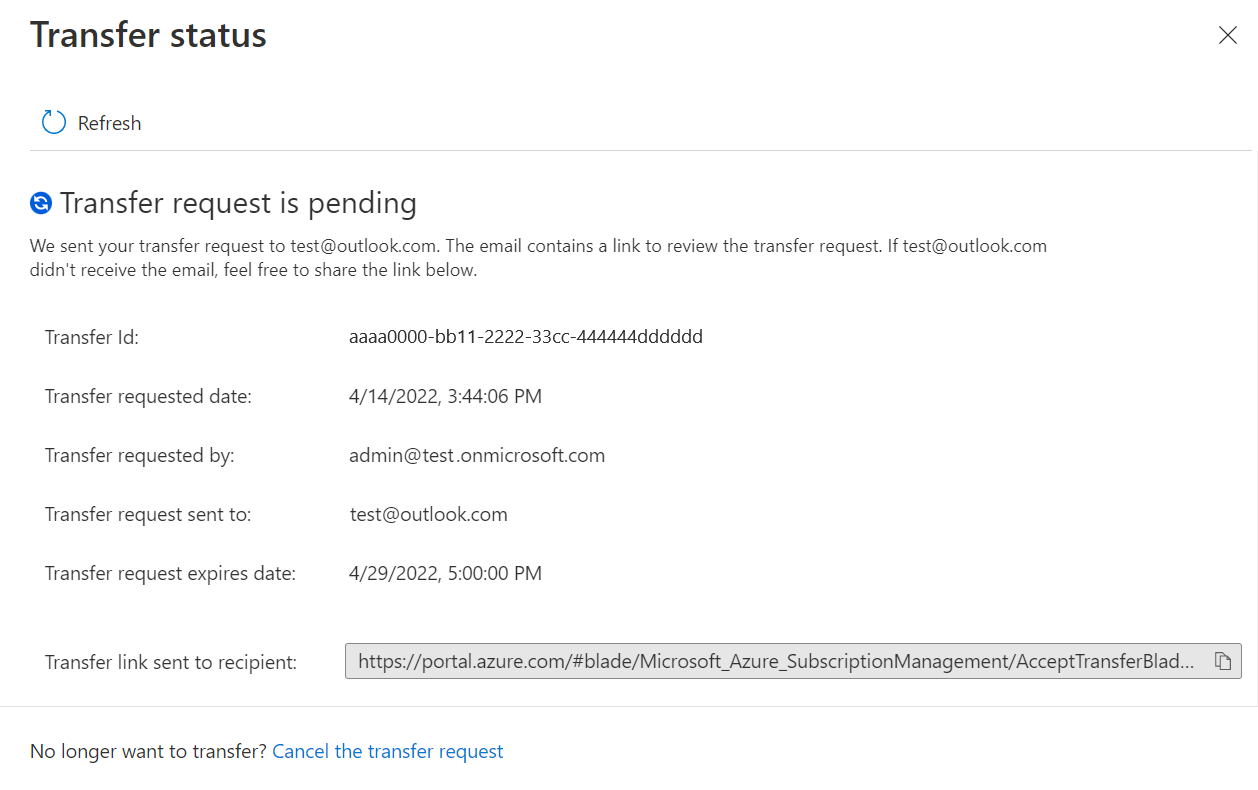Click the Transfer requested by label
The width and height of the screenshot is (1258, 790).
[139, 455]
